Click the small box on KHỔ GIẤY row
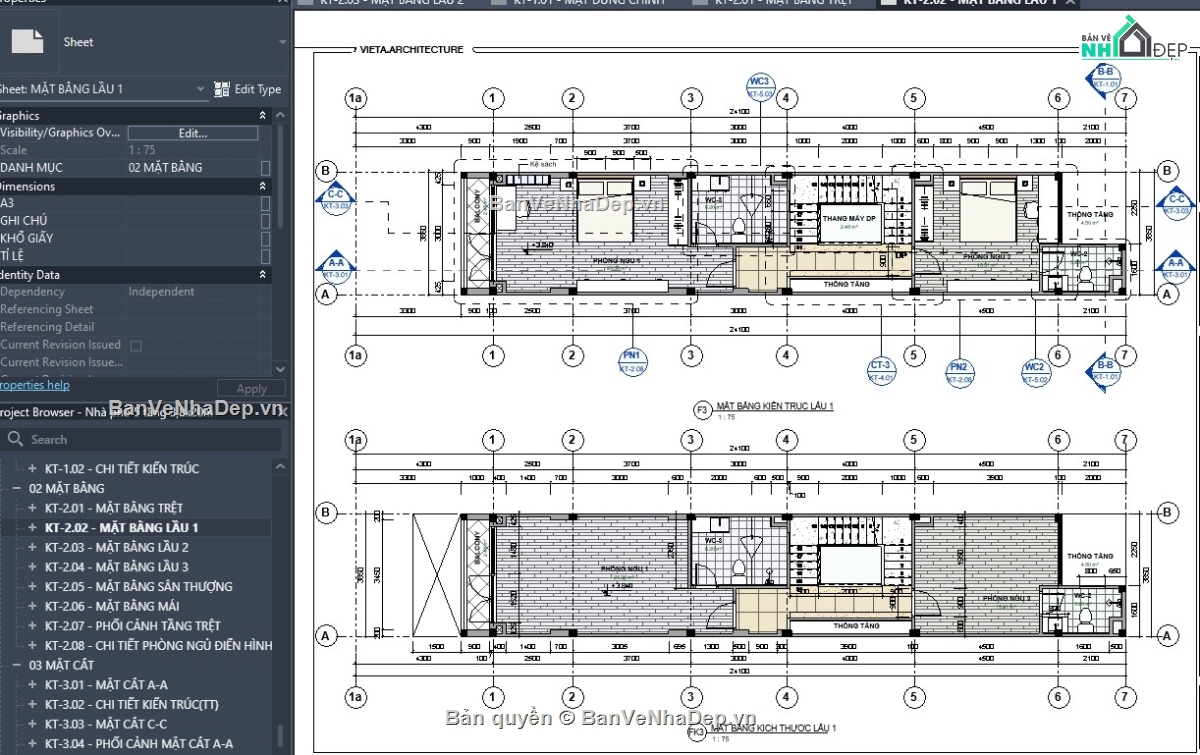The width and height of the screenshot is (1200, 755). 265,238
